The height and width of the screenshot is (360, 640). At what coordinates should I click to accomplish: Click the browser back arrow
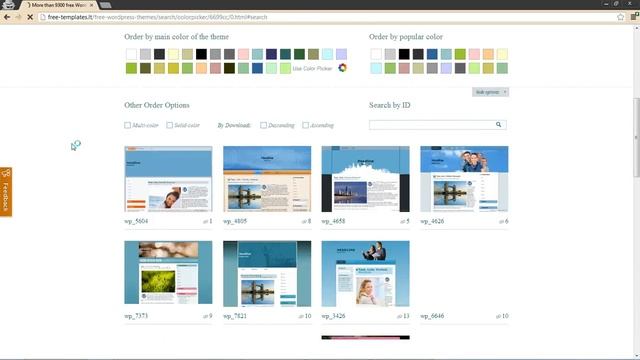7,17
